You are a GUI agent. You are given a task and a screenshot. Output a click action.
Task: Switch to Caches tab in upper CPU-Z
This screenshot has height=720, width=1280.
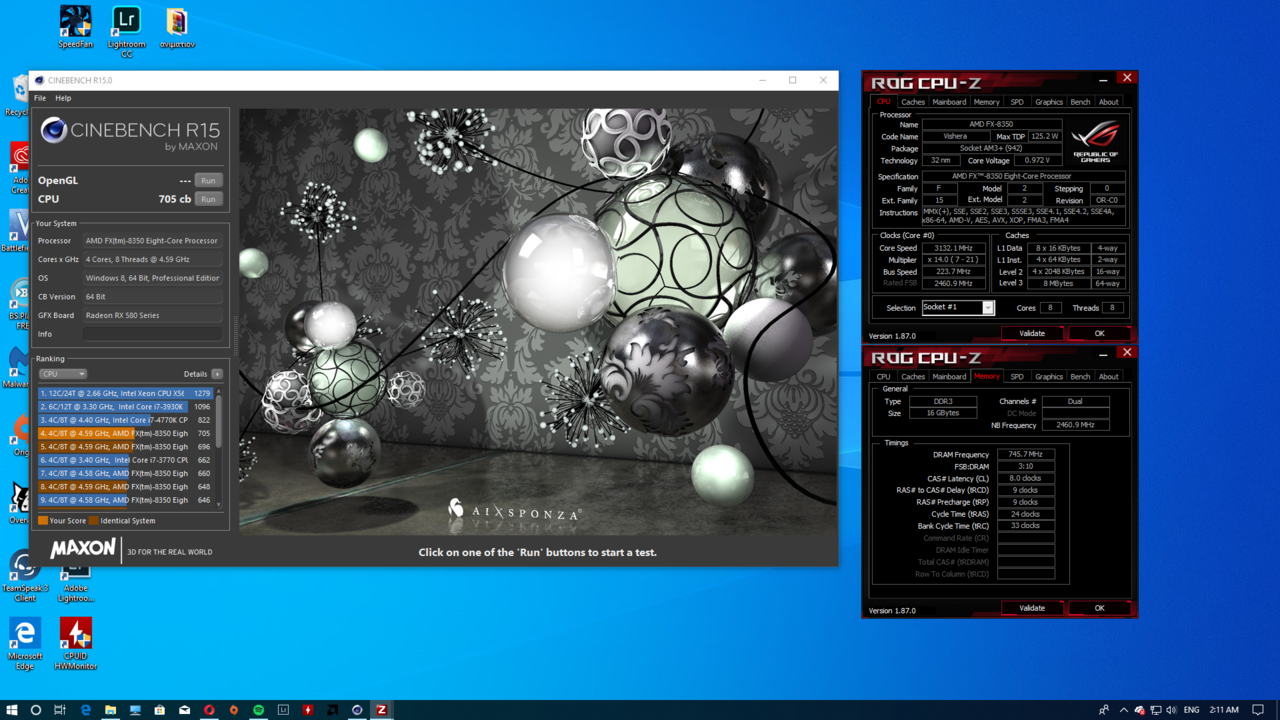coord(913,102)
